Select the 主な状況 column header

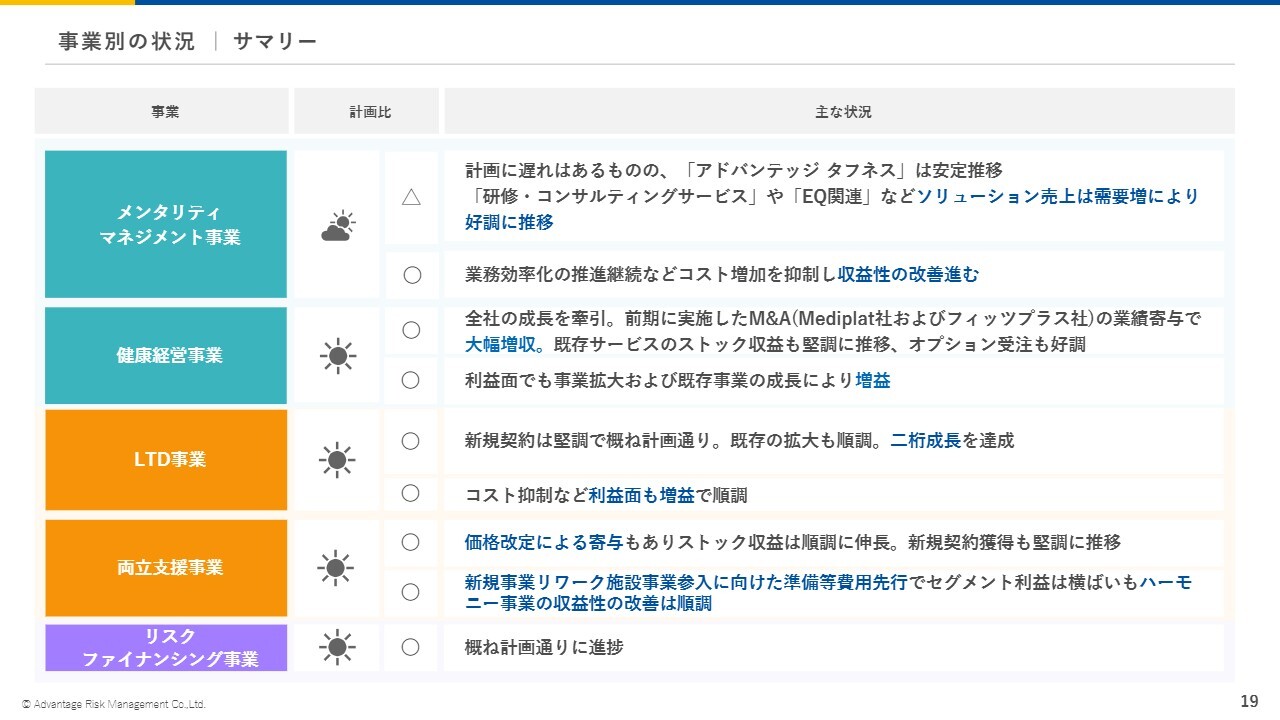[x=842, y=112]
